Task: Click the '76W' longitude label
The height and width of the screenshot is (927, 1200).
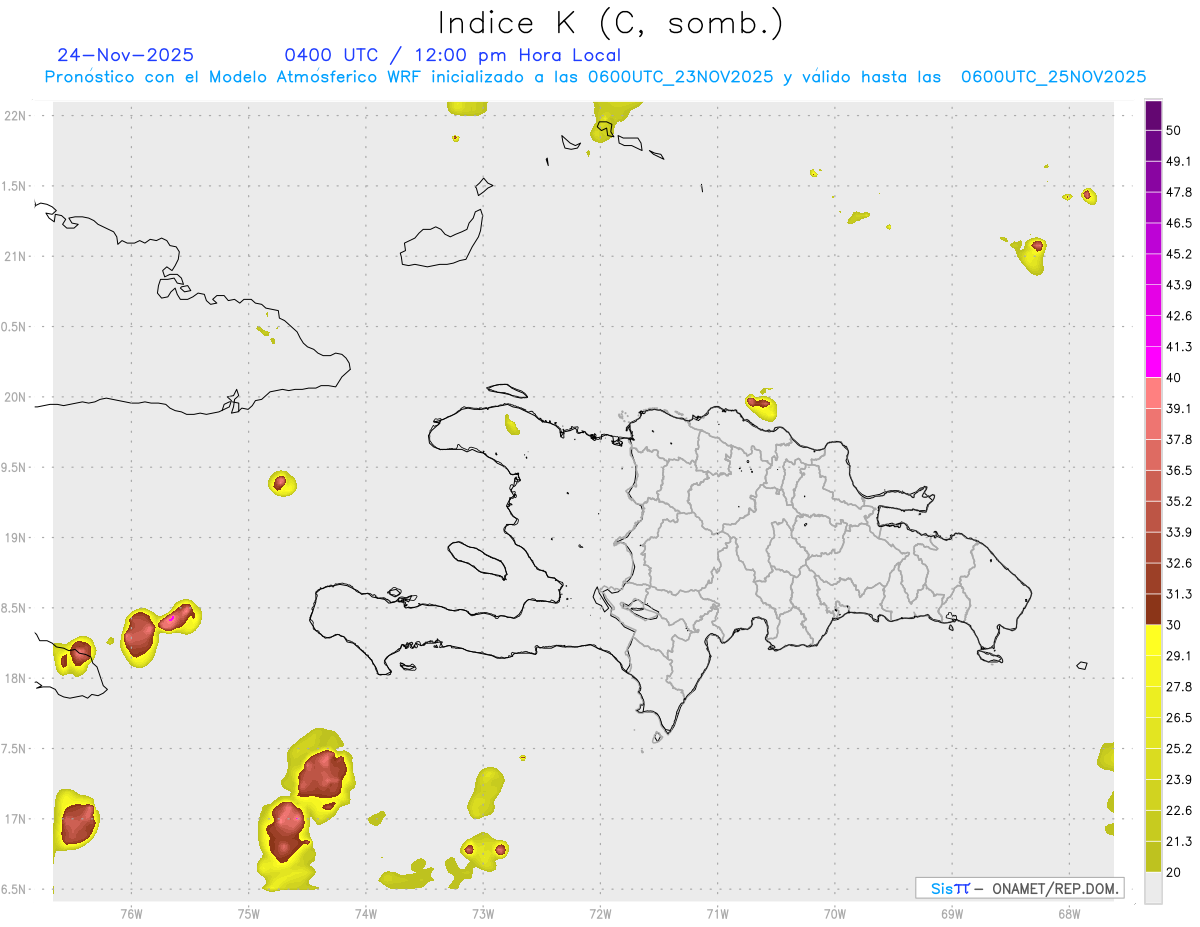Action: tap(131, 913)
